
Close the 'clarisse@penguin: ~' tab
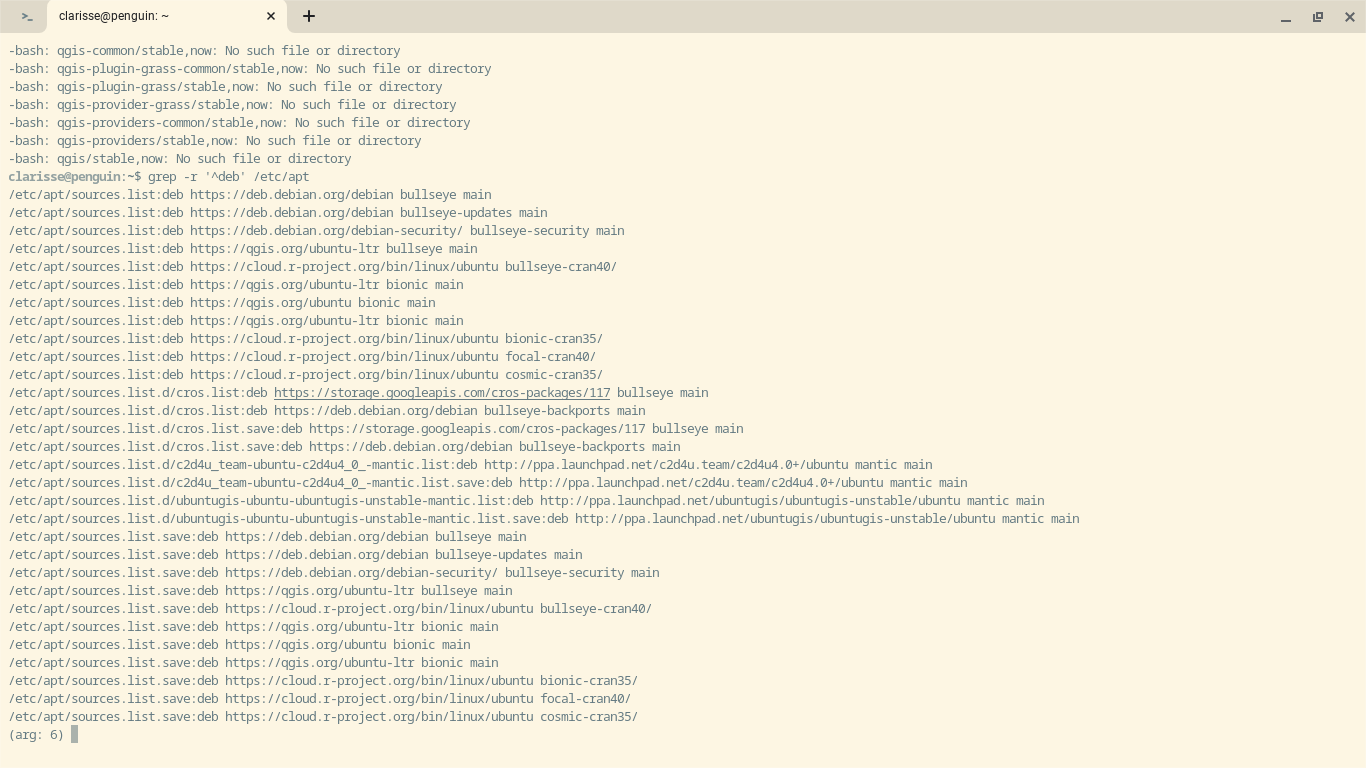tap(271, 17)
